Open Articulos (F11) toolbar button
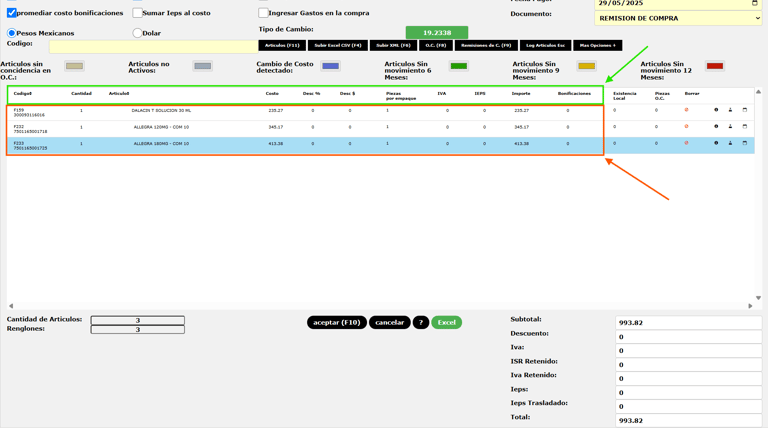Image resolution: width=768 pixels, height=430 pixels. point(282,46)
